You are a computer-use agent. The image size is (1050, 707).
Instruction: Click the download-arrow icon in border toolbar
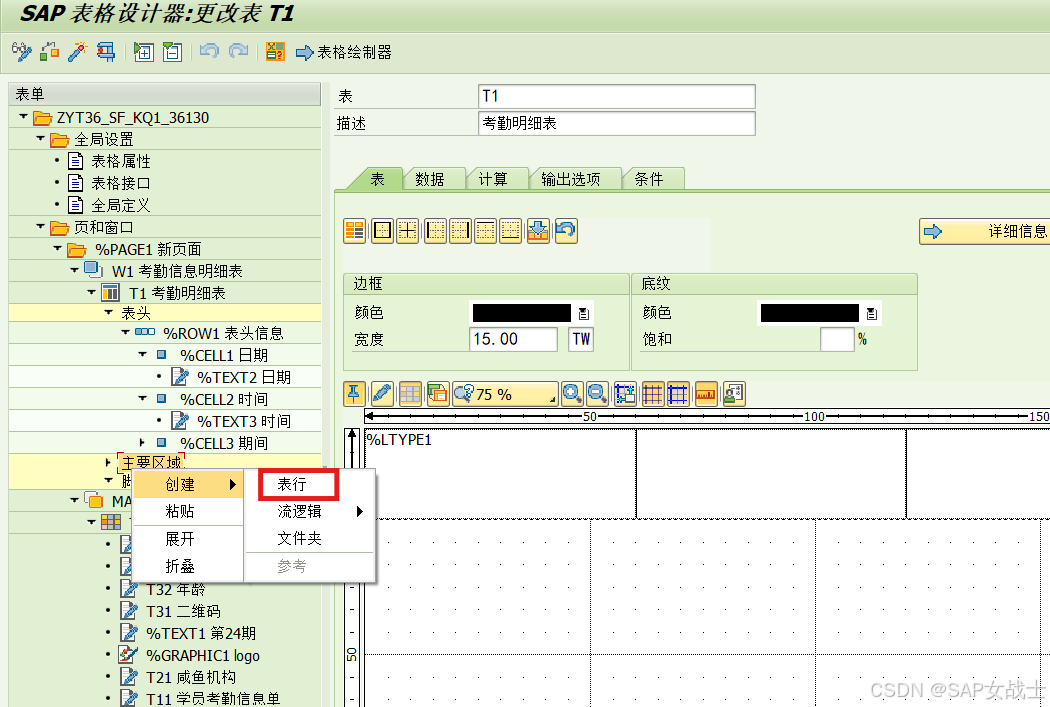[538, 231]
